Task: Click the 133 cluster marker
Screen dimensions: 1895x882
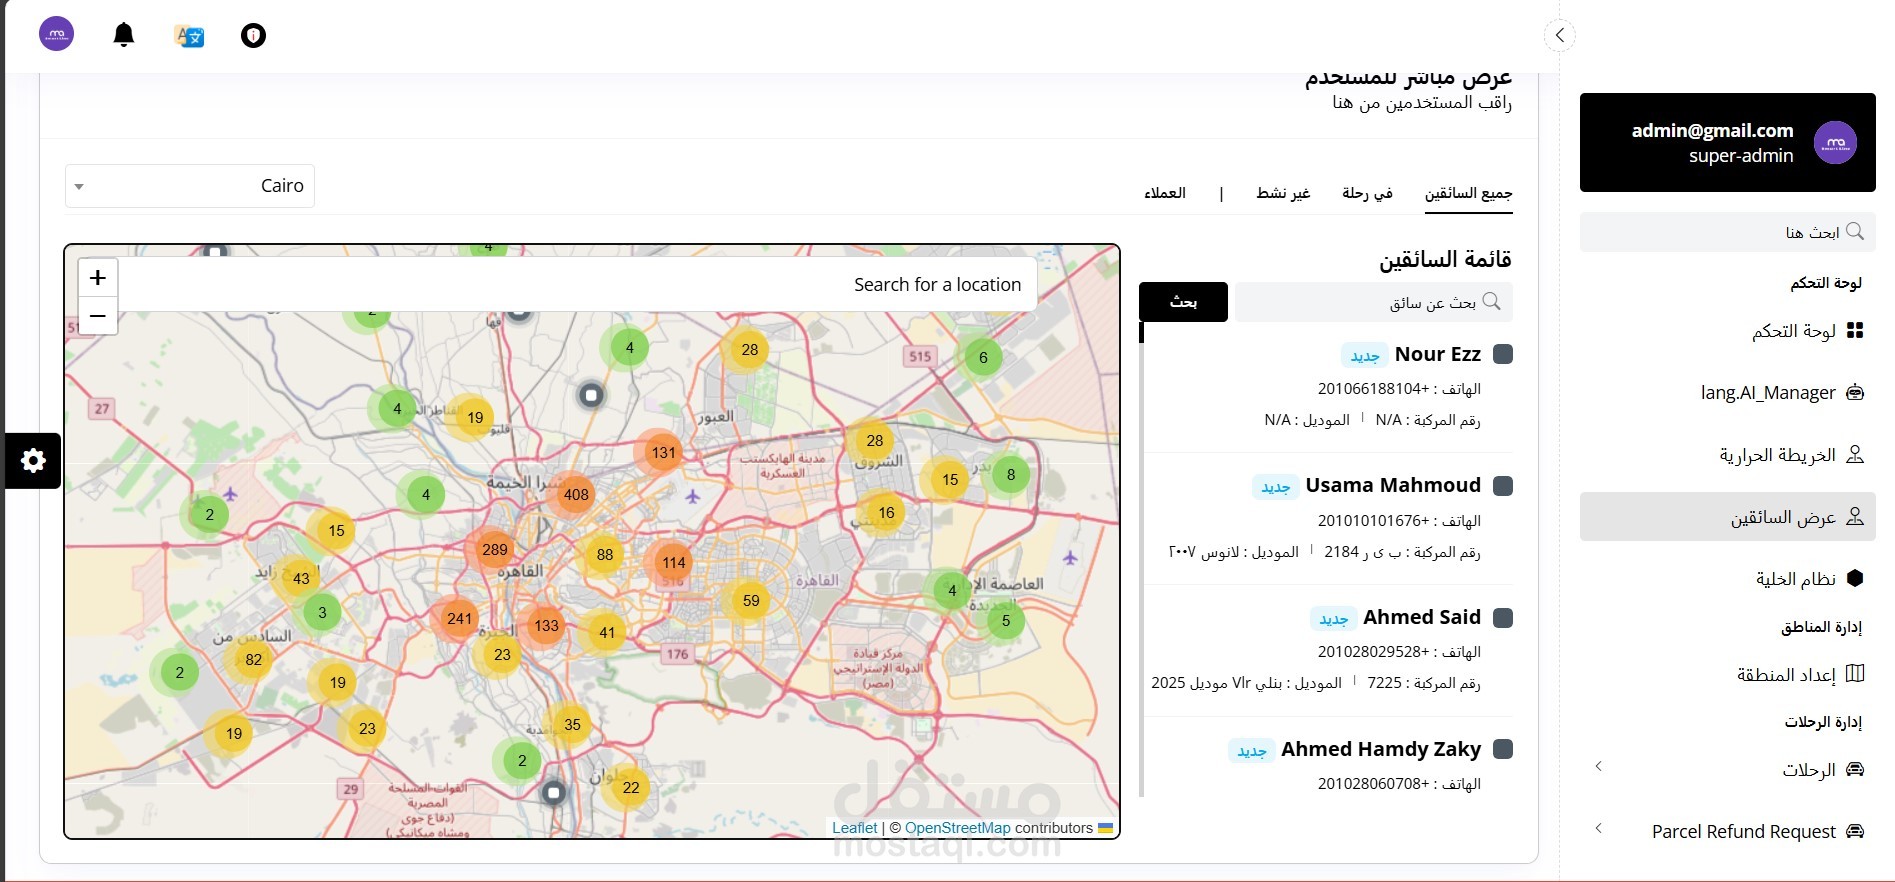Action: (x=546, y=626)
